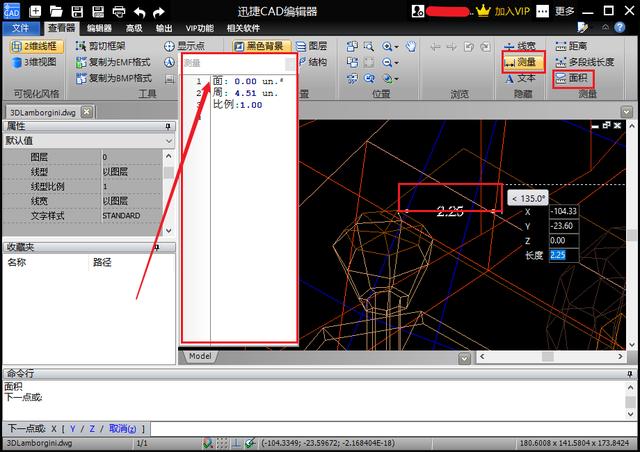Click the Save As icon
Viewport: 640px width, 452px height.
point(98,11)
